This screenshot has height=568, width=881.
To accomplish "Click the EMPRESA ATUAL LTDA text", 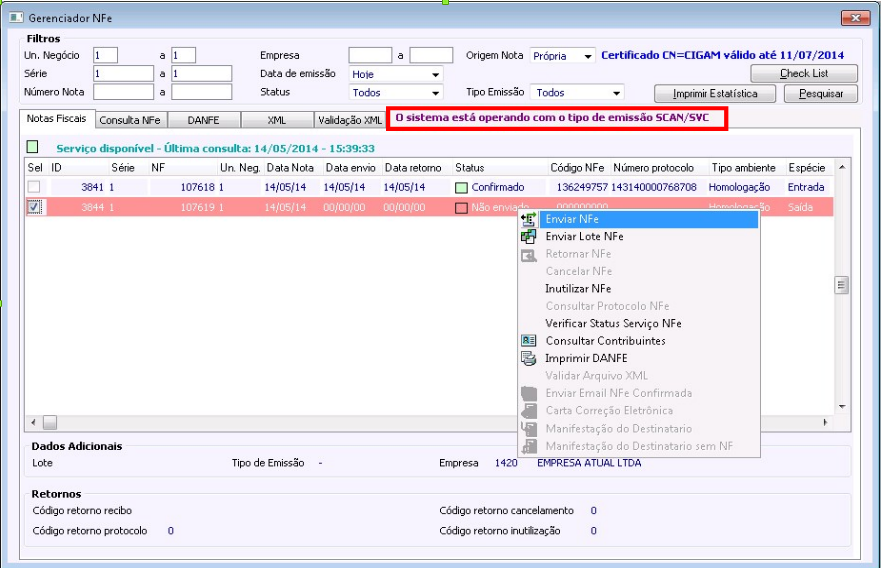I will tap(589, 463).
